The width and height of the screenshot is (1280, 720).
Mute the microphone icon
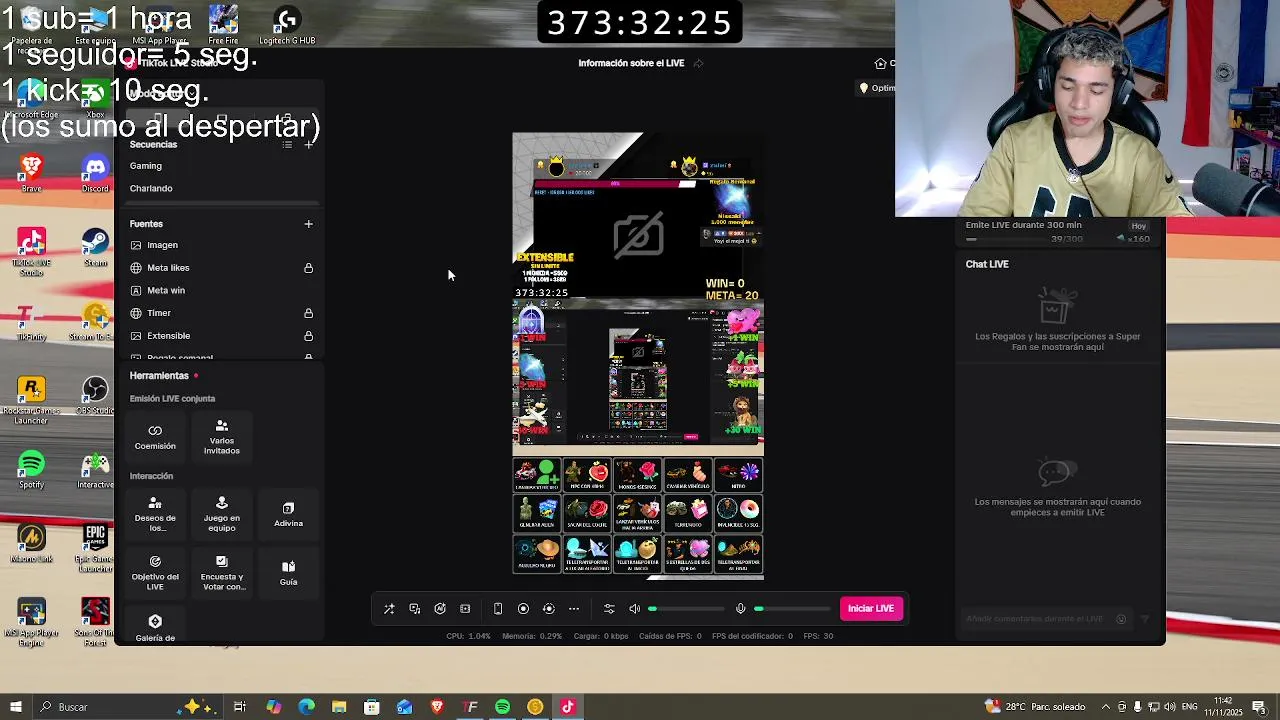click(x=740, y=608)
